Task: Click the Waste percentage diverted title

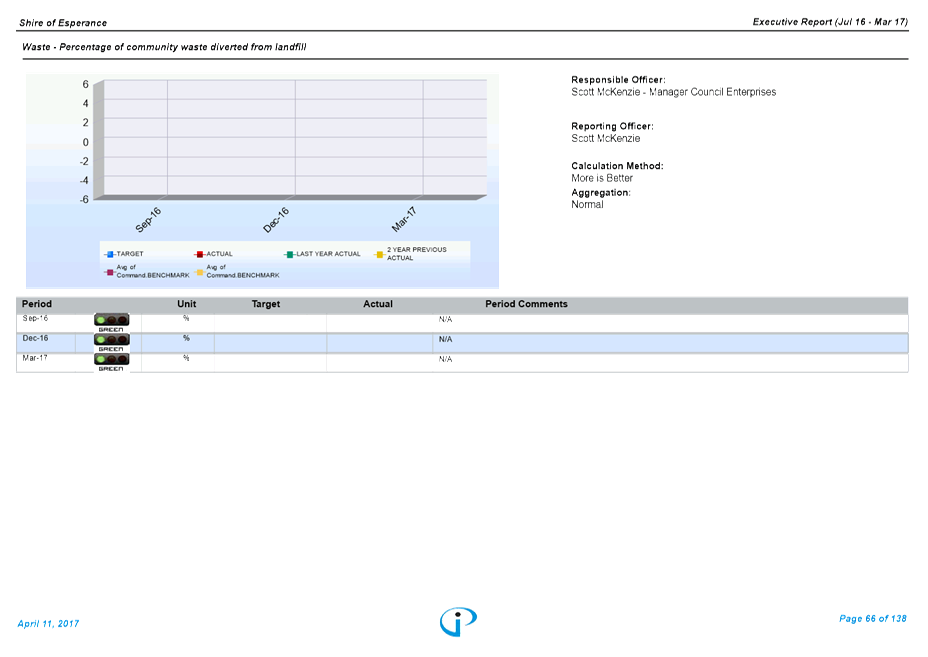Action: [x=164, y=47]
